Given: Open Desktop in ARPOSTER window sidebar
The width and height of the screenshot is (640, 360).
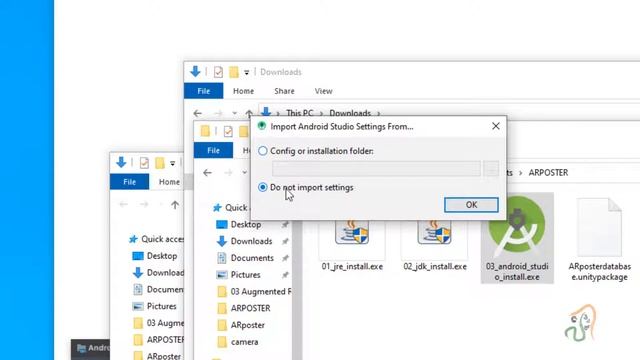Looking at the screenshot, I should (246, 224).
